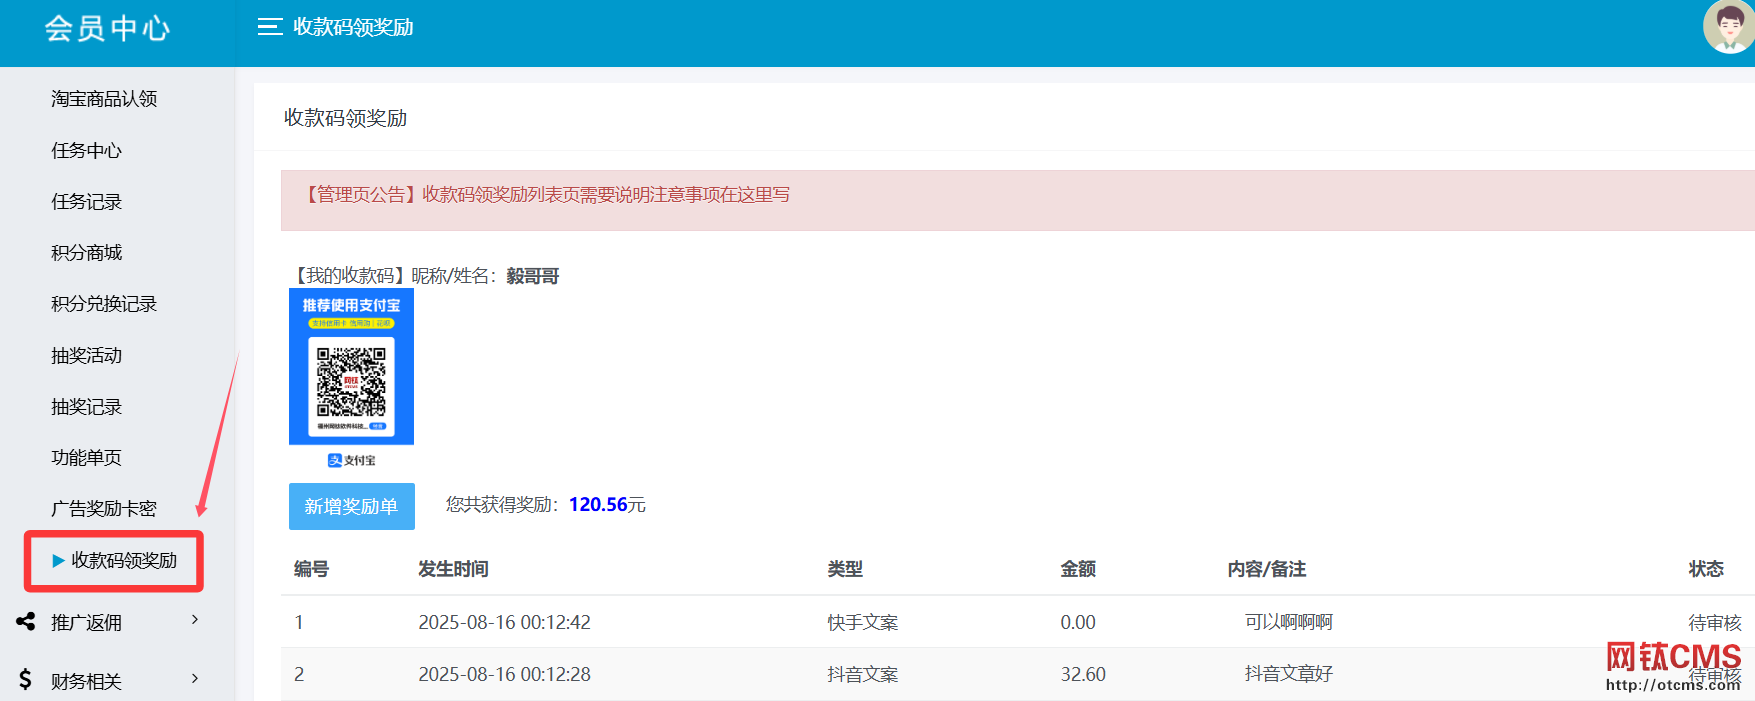The height and width of the screenshot is (701, 1755).
Task: Open 任务记录 from the sidebar
Action: (x=87, y=202)
